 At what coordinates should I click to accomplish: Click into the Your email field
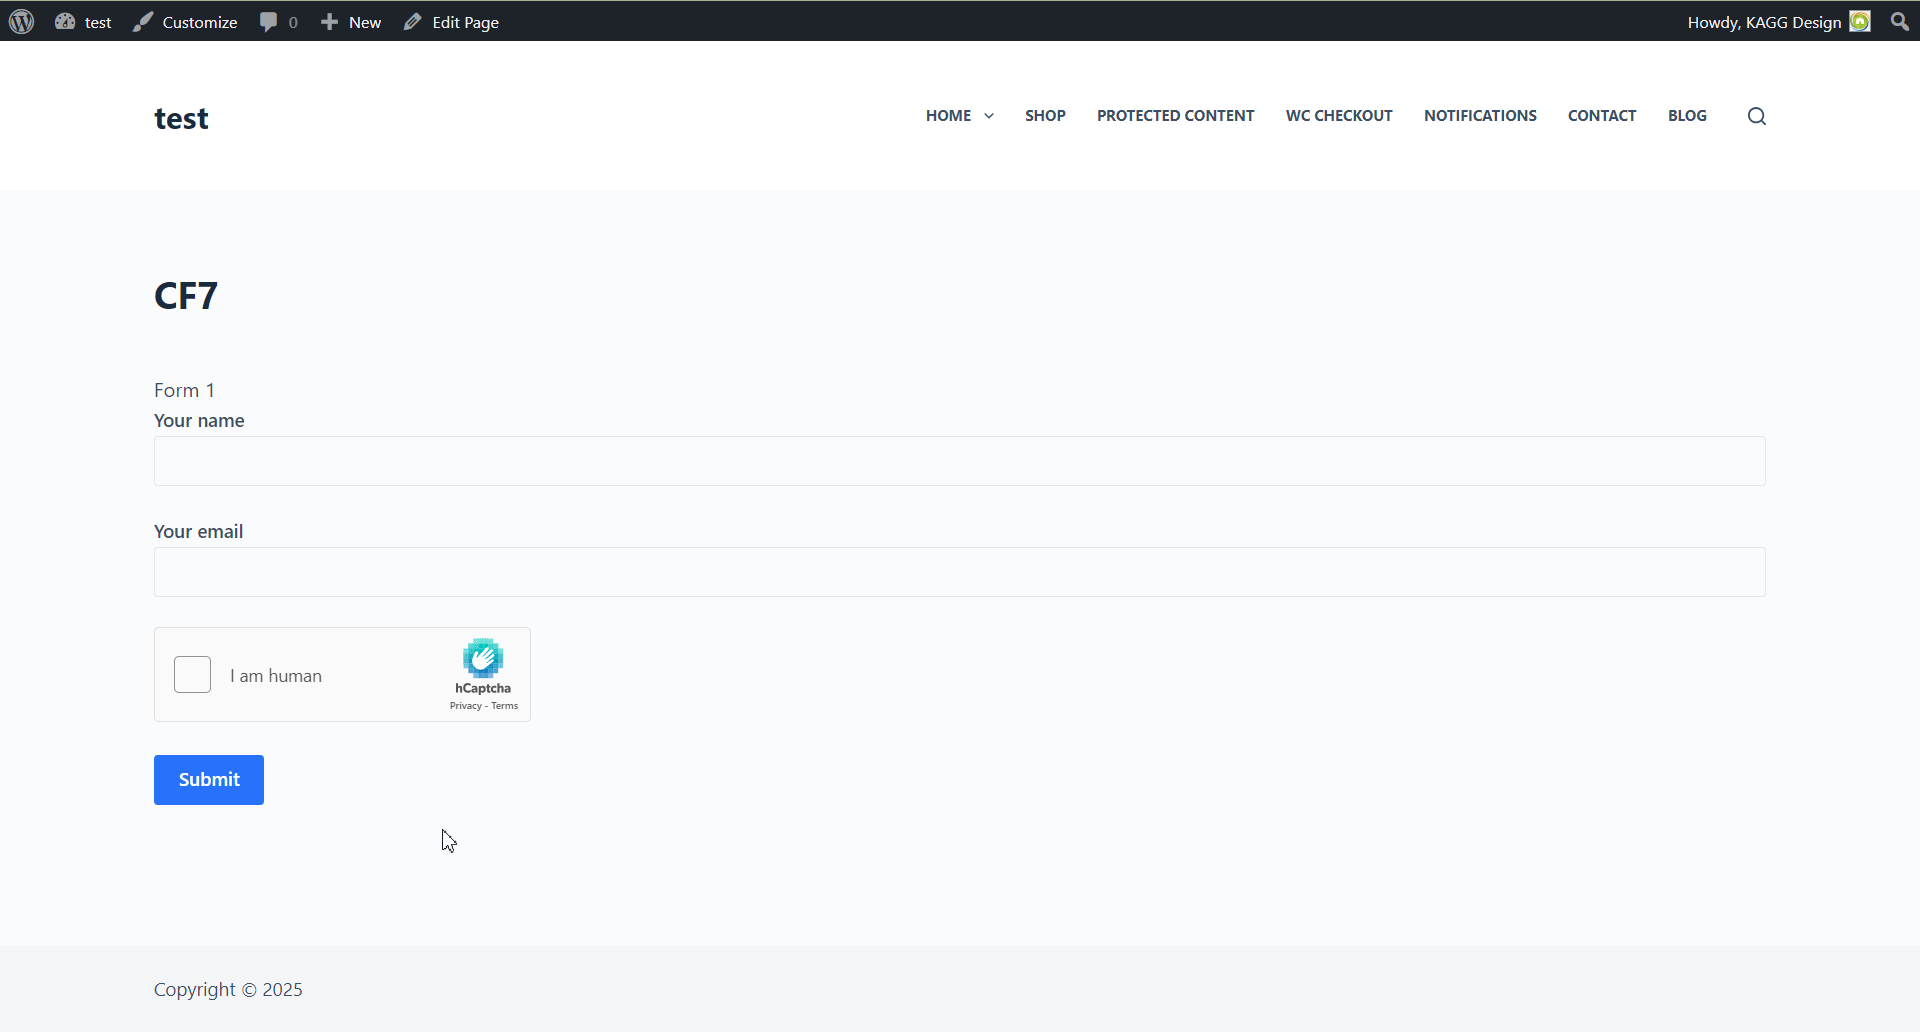(x=959, y=572)
